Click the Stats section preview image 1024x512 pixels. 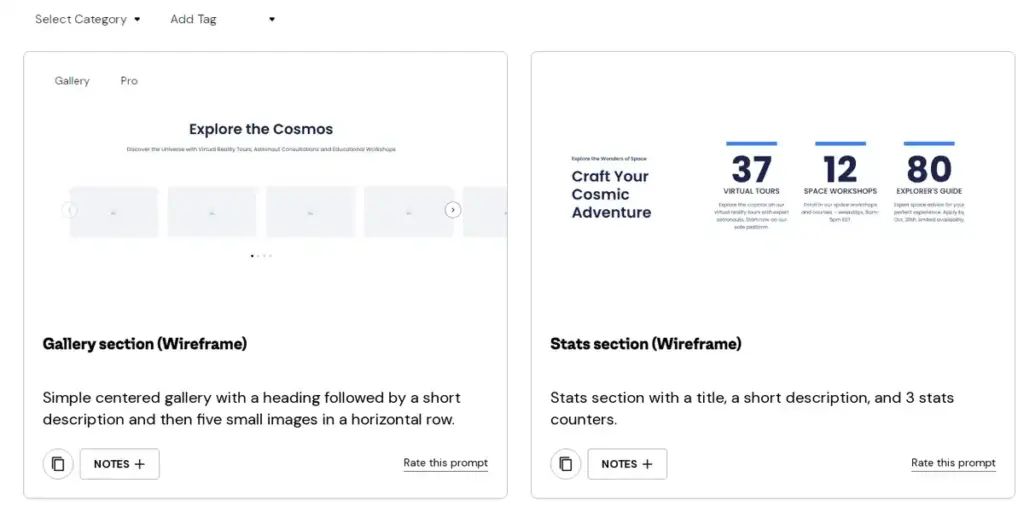[773, 186]
